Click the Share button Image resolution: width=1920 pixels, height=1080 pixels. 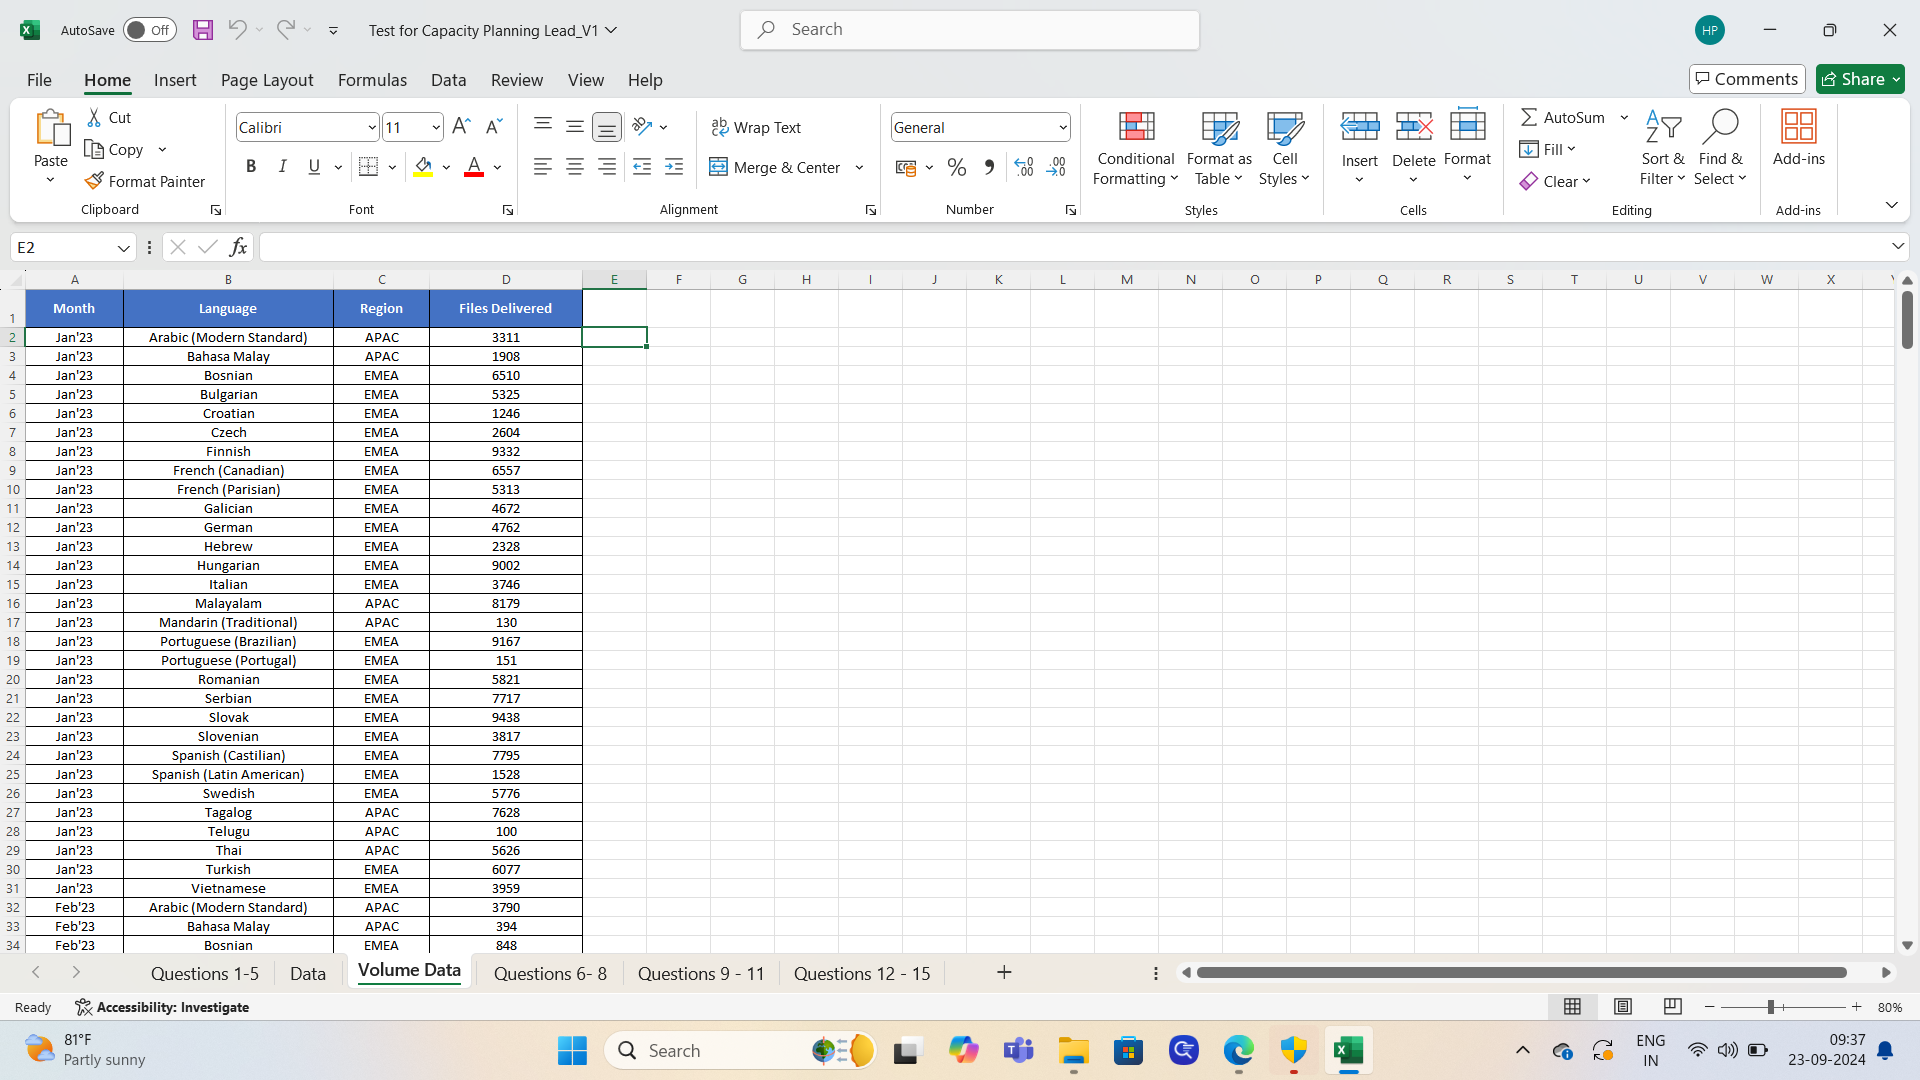tap(1858, 79)
